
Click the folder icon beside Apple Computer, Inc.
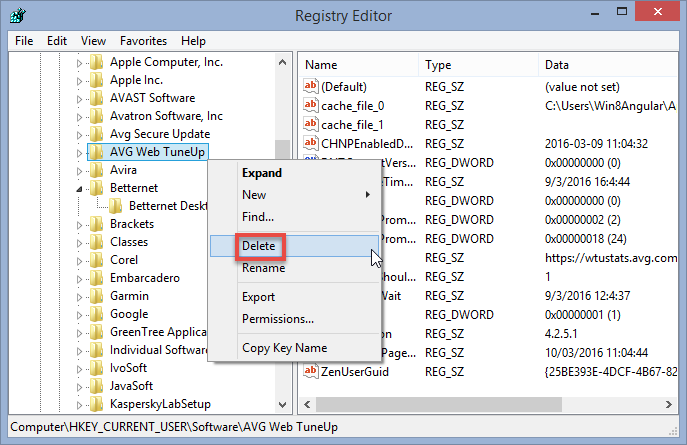(x=96, y=62)
